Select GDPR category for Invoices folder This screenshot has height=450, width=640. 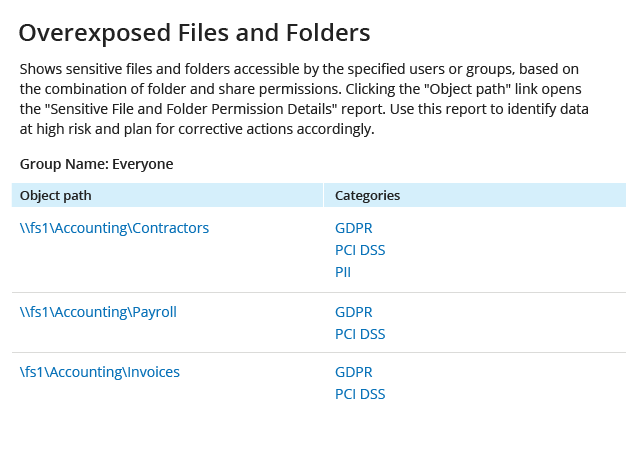(353, 372)
